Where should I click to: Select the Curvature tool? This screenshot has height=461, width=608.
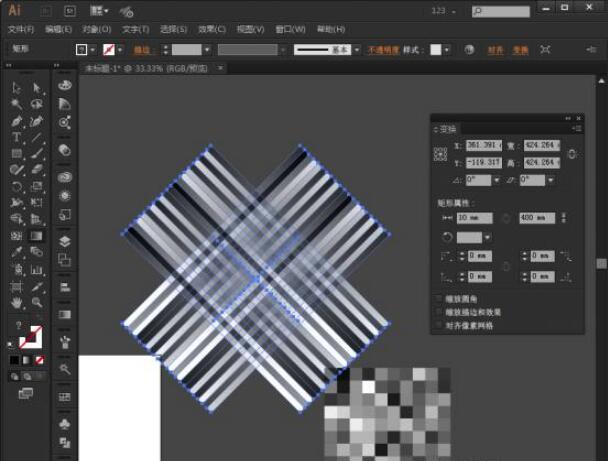pyautogui.click(x=36, y=121)
